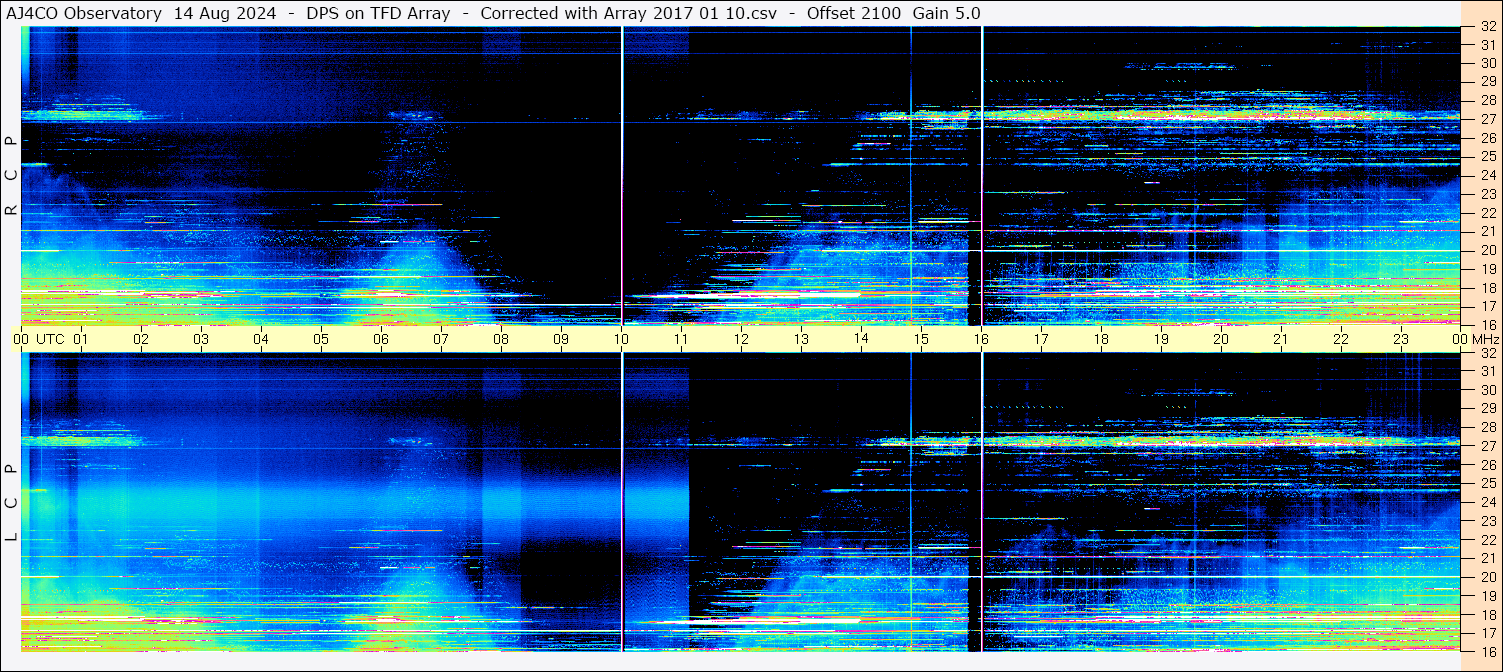1503x672 pixels.
Task: Click the "24" MHz label of LCP panel
Action: tap(1488, 502)
